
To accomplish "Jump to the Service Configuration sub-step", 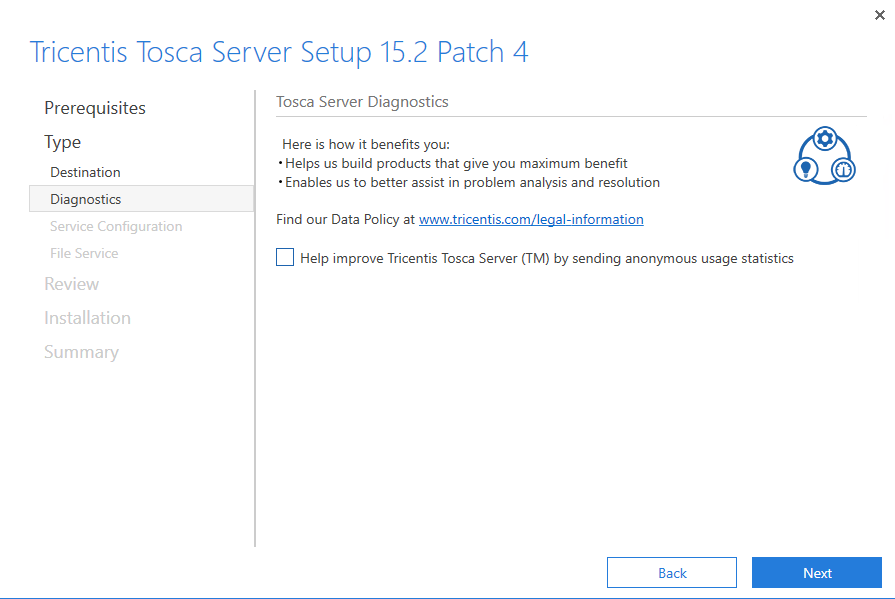I will (x=116, y=226).
